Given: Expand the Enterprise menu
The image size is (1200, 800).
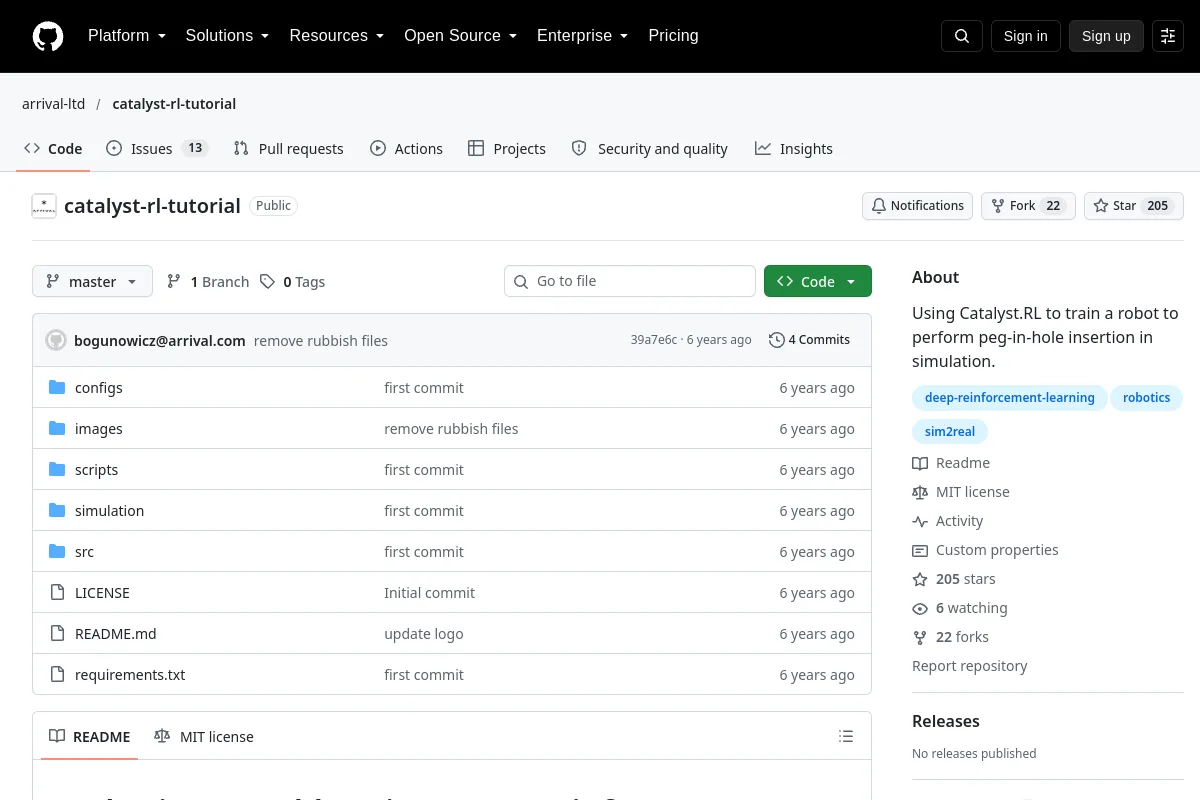Looking at the screenshot, I should pos(582,36).
